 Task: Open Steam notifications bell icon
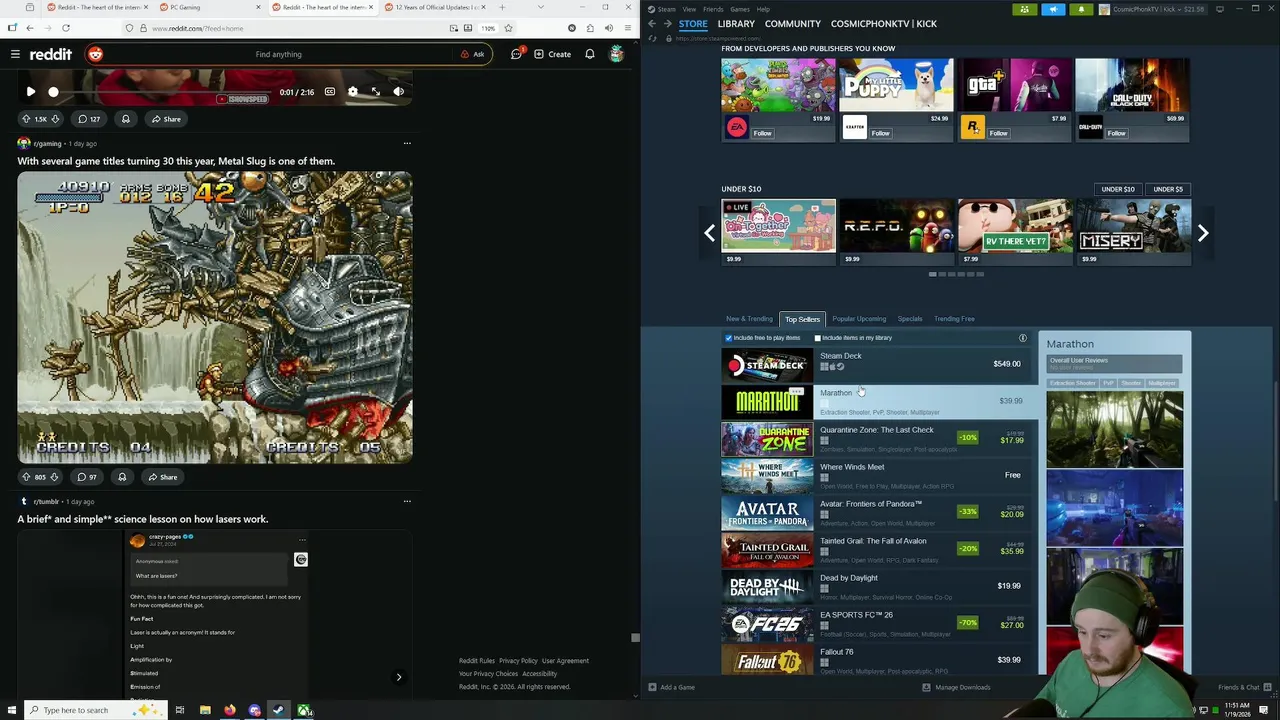click(1081, 9)
